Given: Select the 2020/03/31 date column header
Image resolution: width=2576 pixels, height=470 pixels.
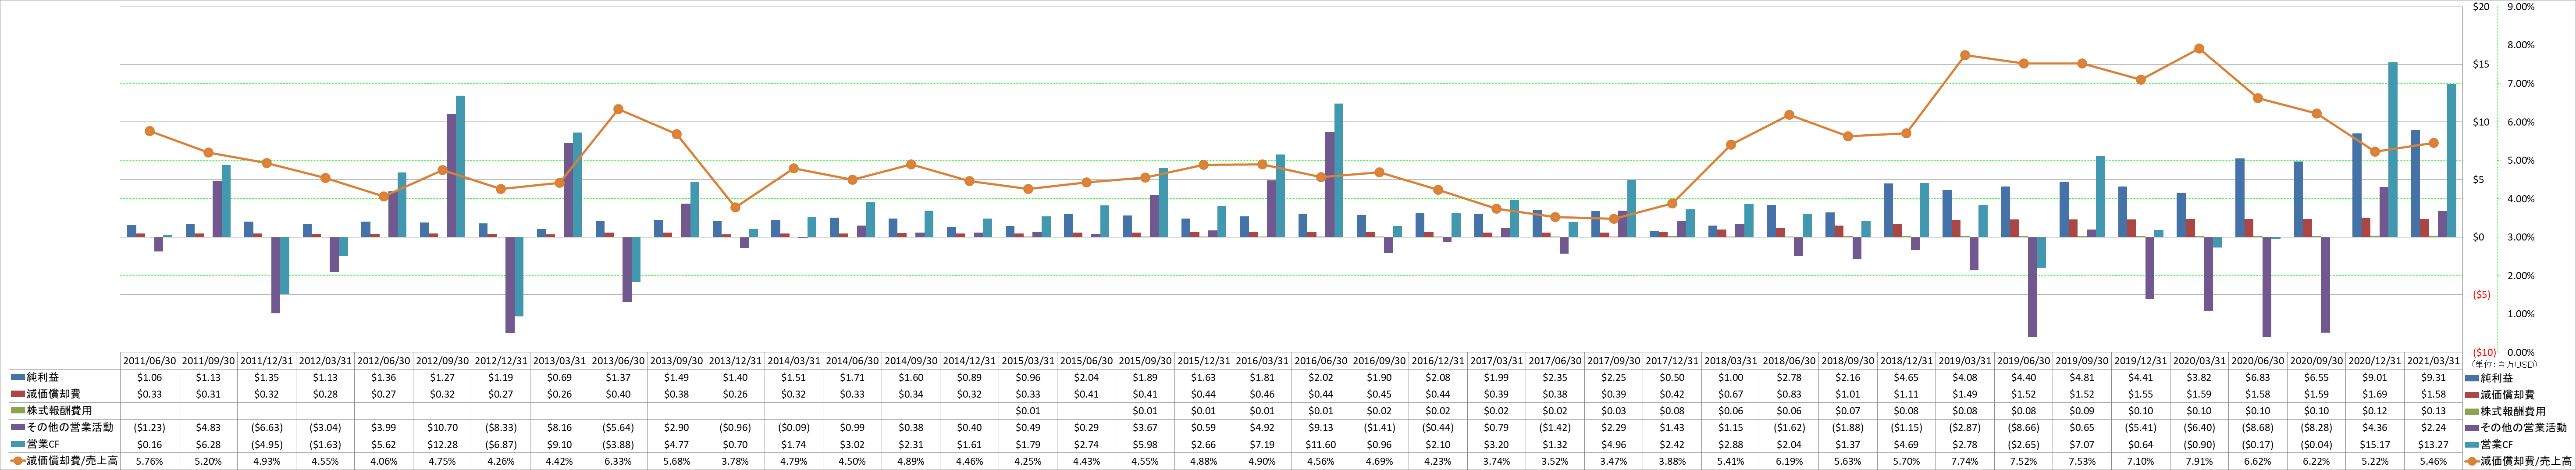Looking at the screenshot, I should tap(2199, 361).
